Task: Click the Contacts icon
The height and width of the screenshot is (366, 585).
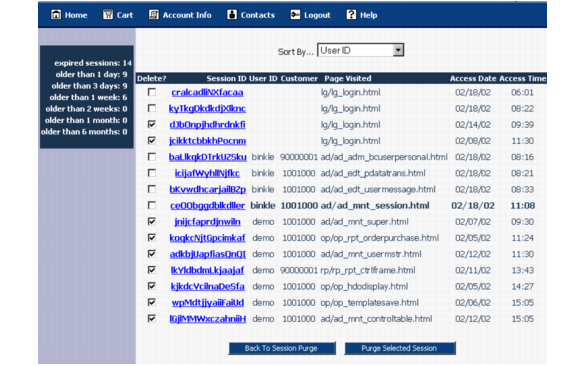Action: 232,15
